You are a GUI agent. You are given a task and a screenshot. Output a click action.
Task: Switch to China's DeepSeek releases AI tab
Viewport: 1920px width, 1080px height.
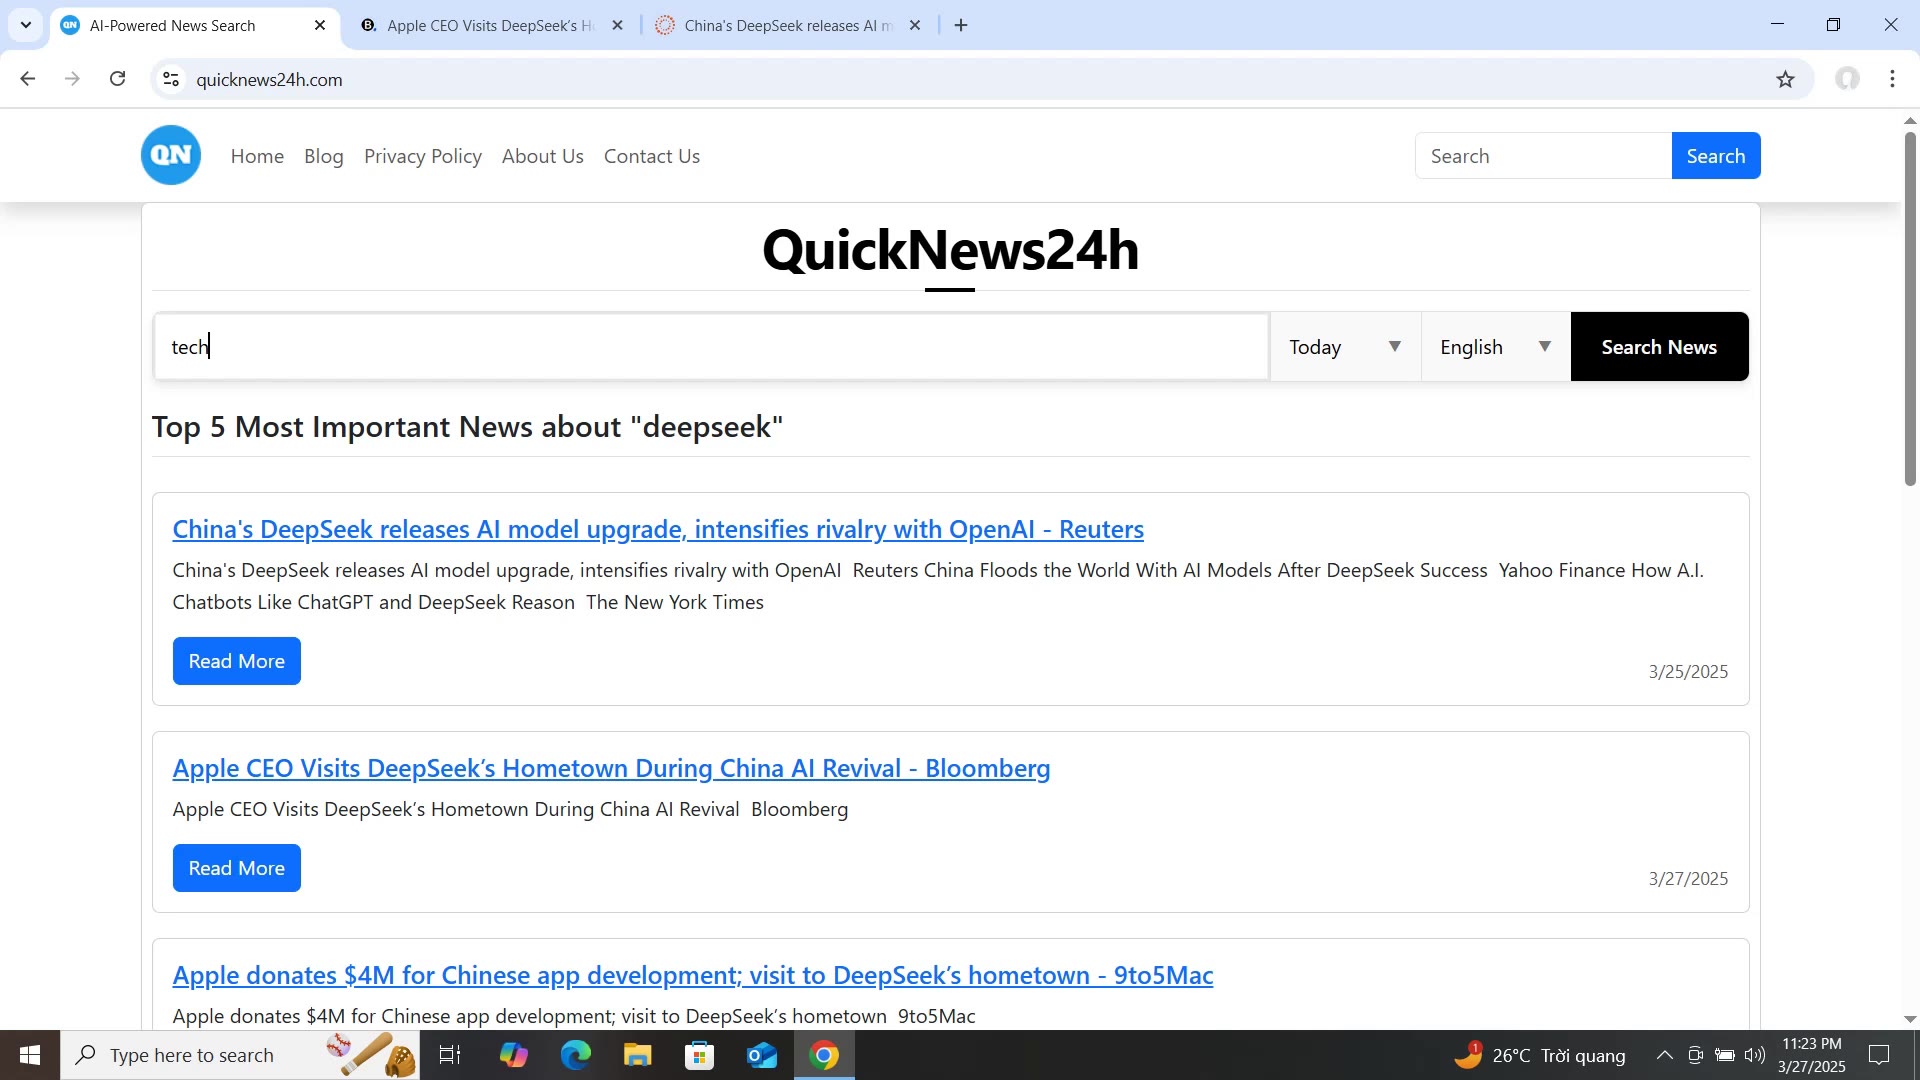point(788,25)
